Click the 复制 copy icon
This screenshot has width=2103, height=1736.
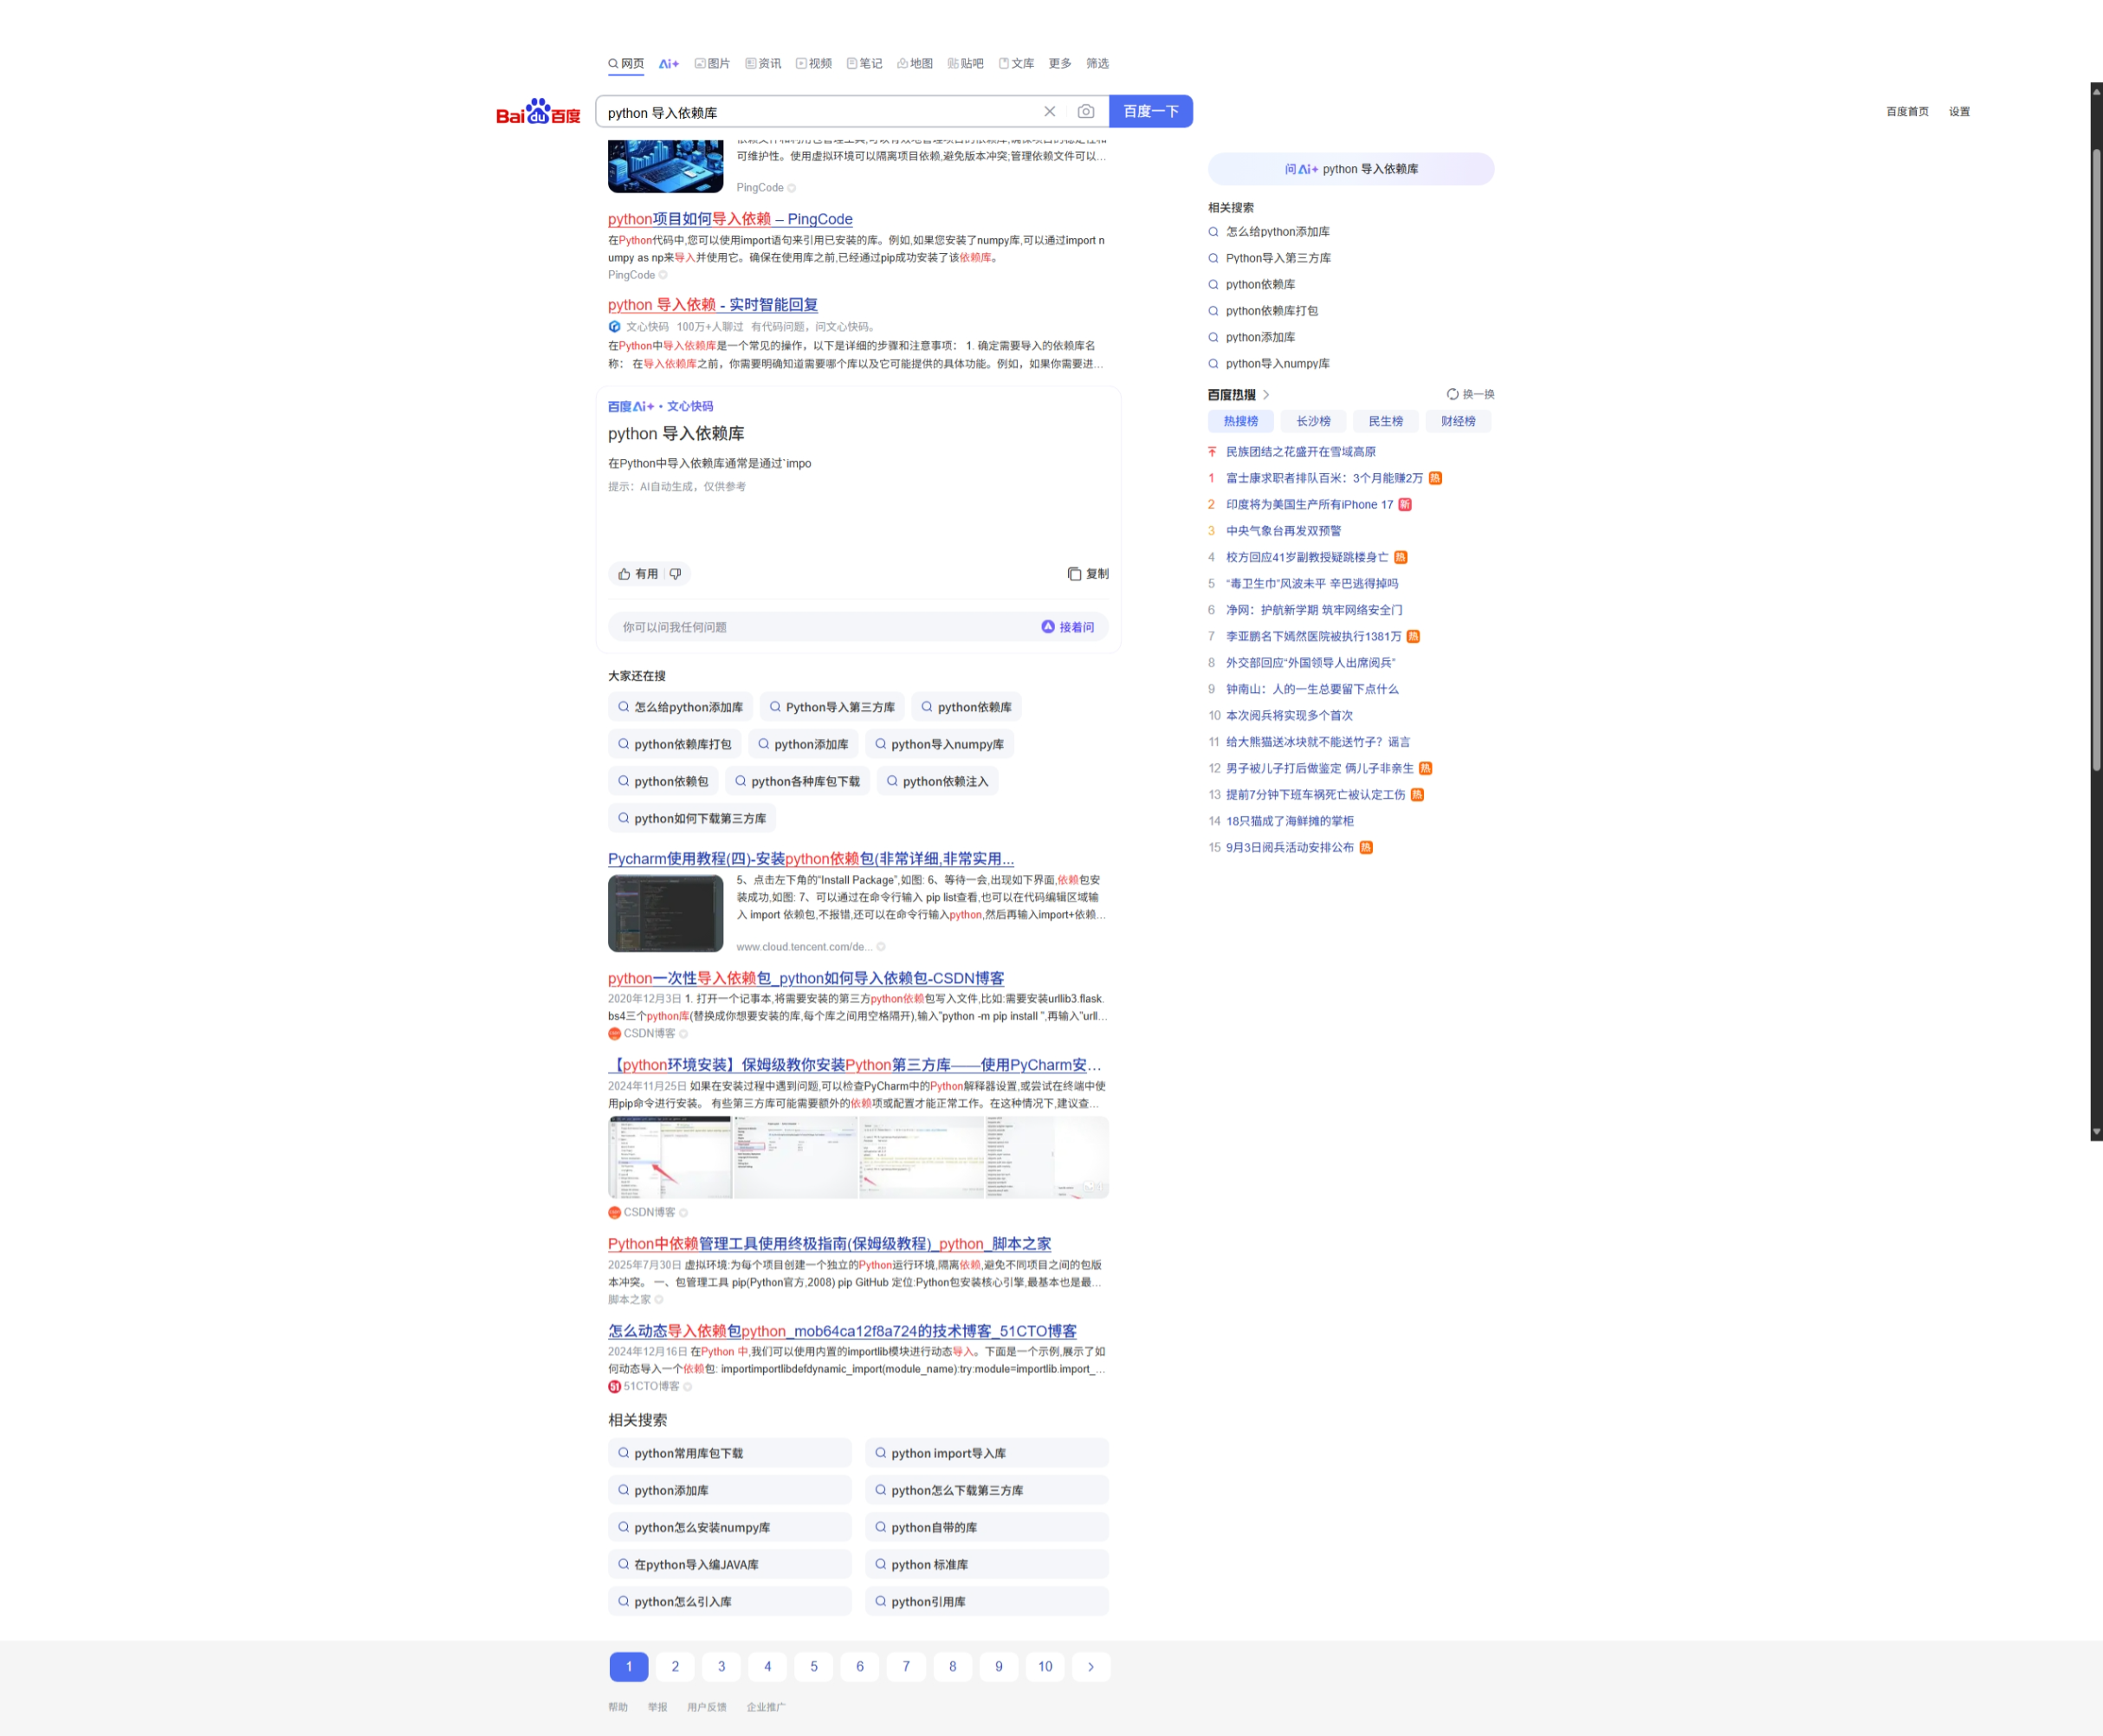(1088, 574)
